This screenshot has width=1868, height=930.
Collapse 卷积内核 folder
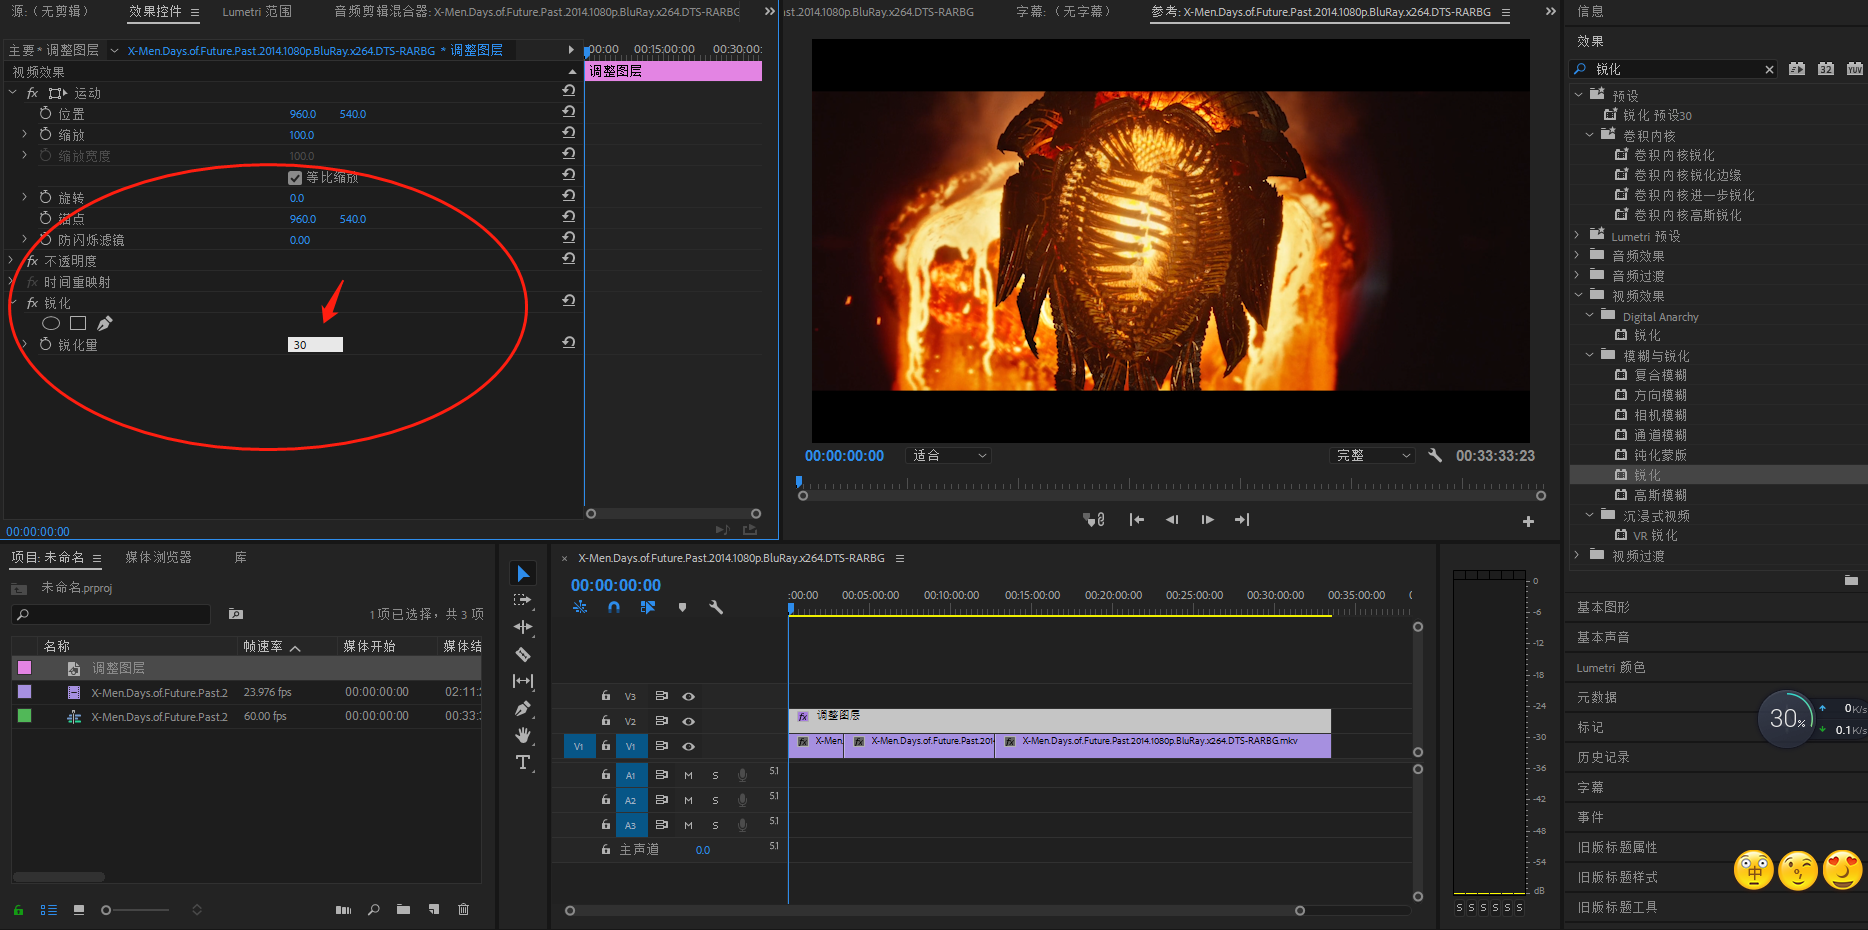[x=1589, y=134]
